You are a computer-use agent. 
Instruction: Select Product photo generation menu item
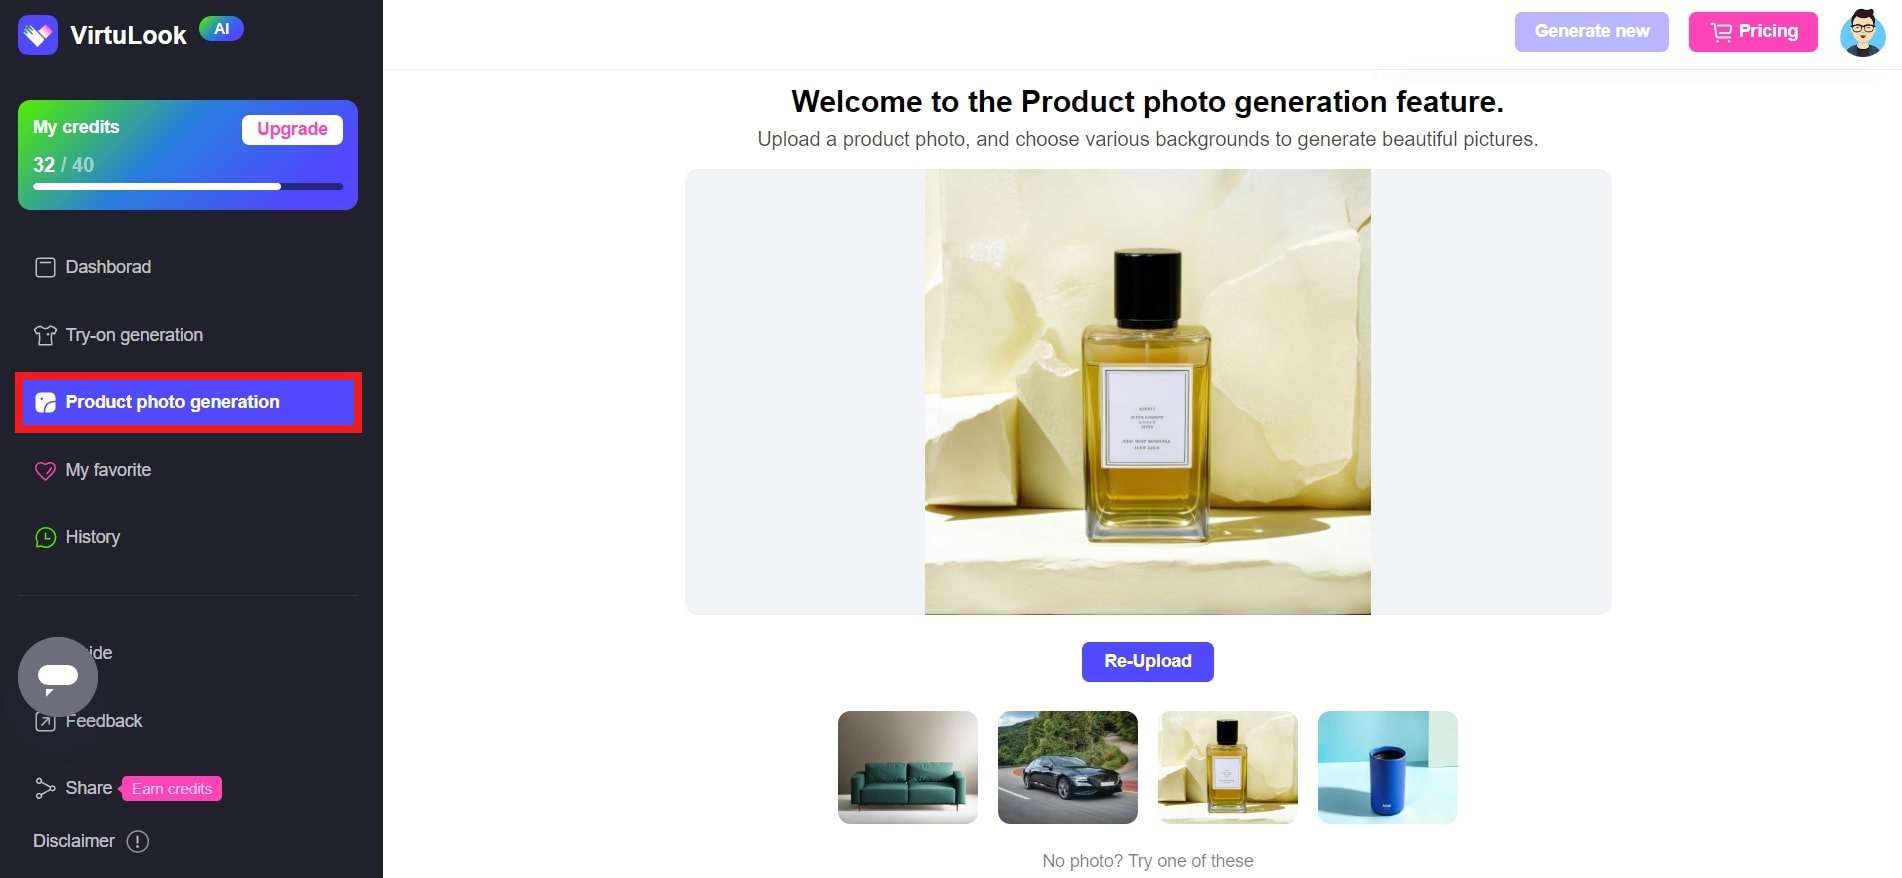click(x=188, y=402)
